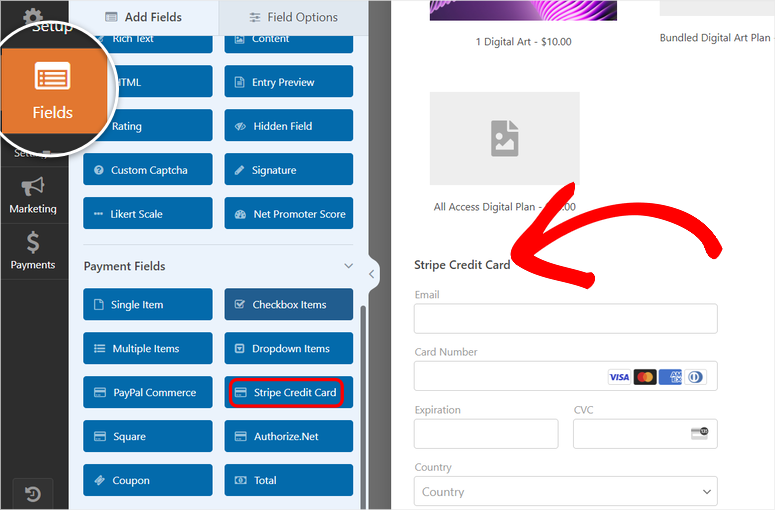Add a Dropdown Items payment field

pyautogui.click(x=289, y=348)
